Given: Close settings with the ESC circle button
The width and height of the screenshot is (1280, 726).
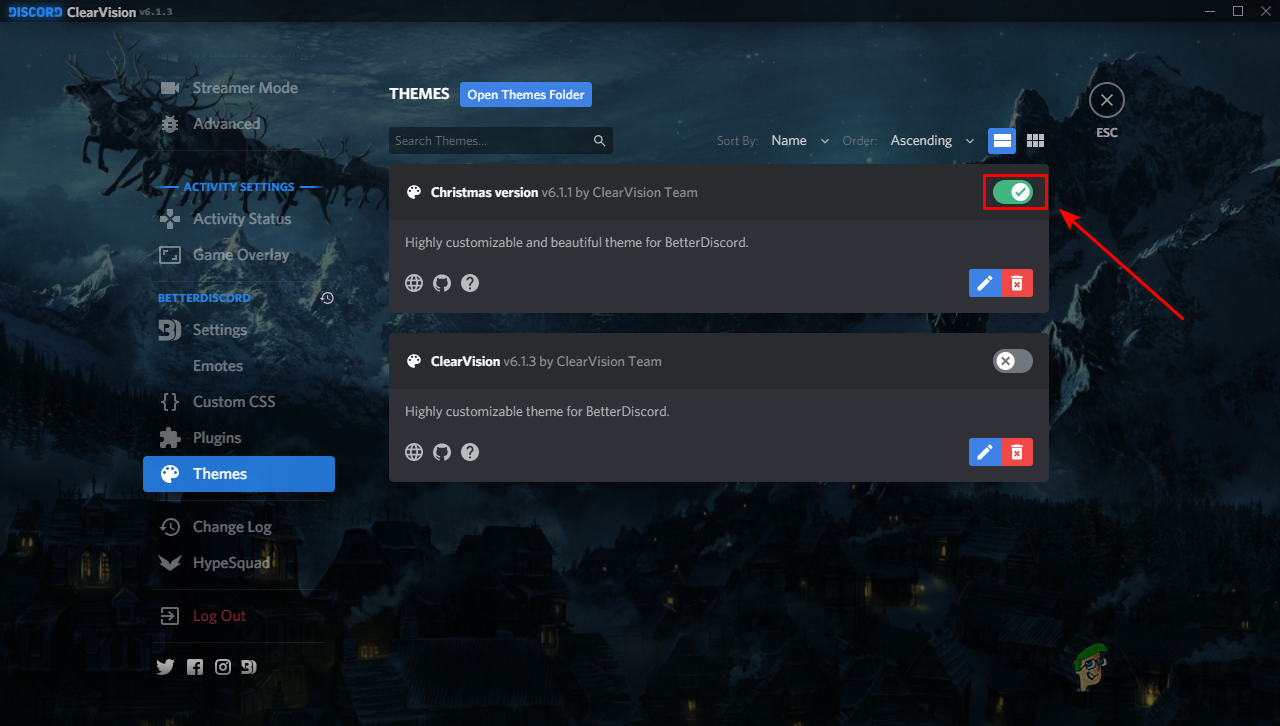Looking at the screenshot, I should coord(1107,100).
